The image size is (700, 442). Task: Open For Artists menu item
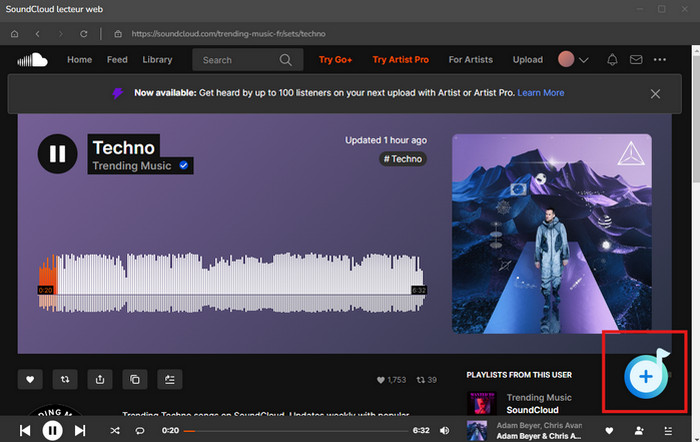(471, 60)
